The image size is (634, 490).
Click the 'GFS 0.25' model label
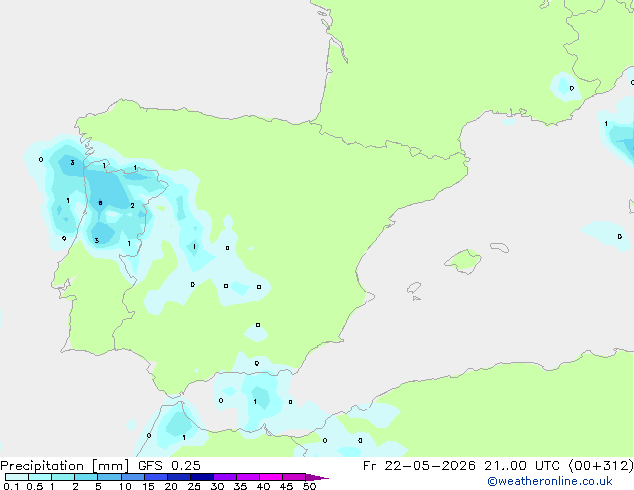pos(169,465)
